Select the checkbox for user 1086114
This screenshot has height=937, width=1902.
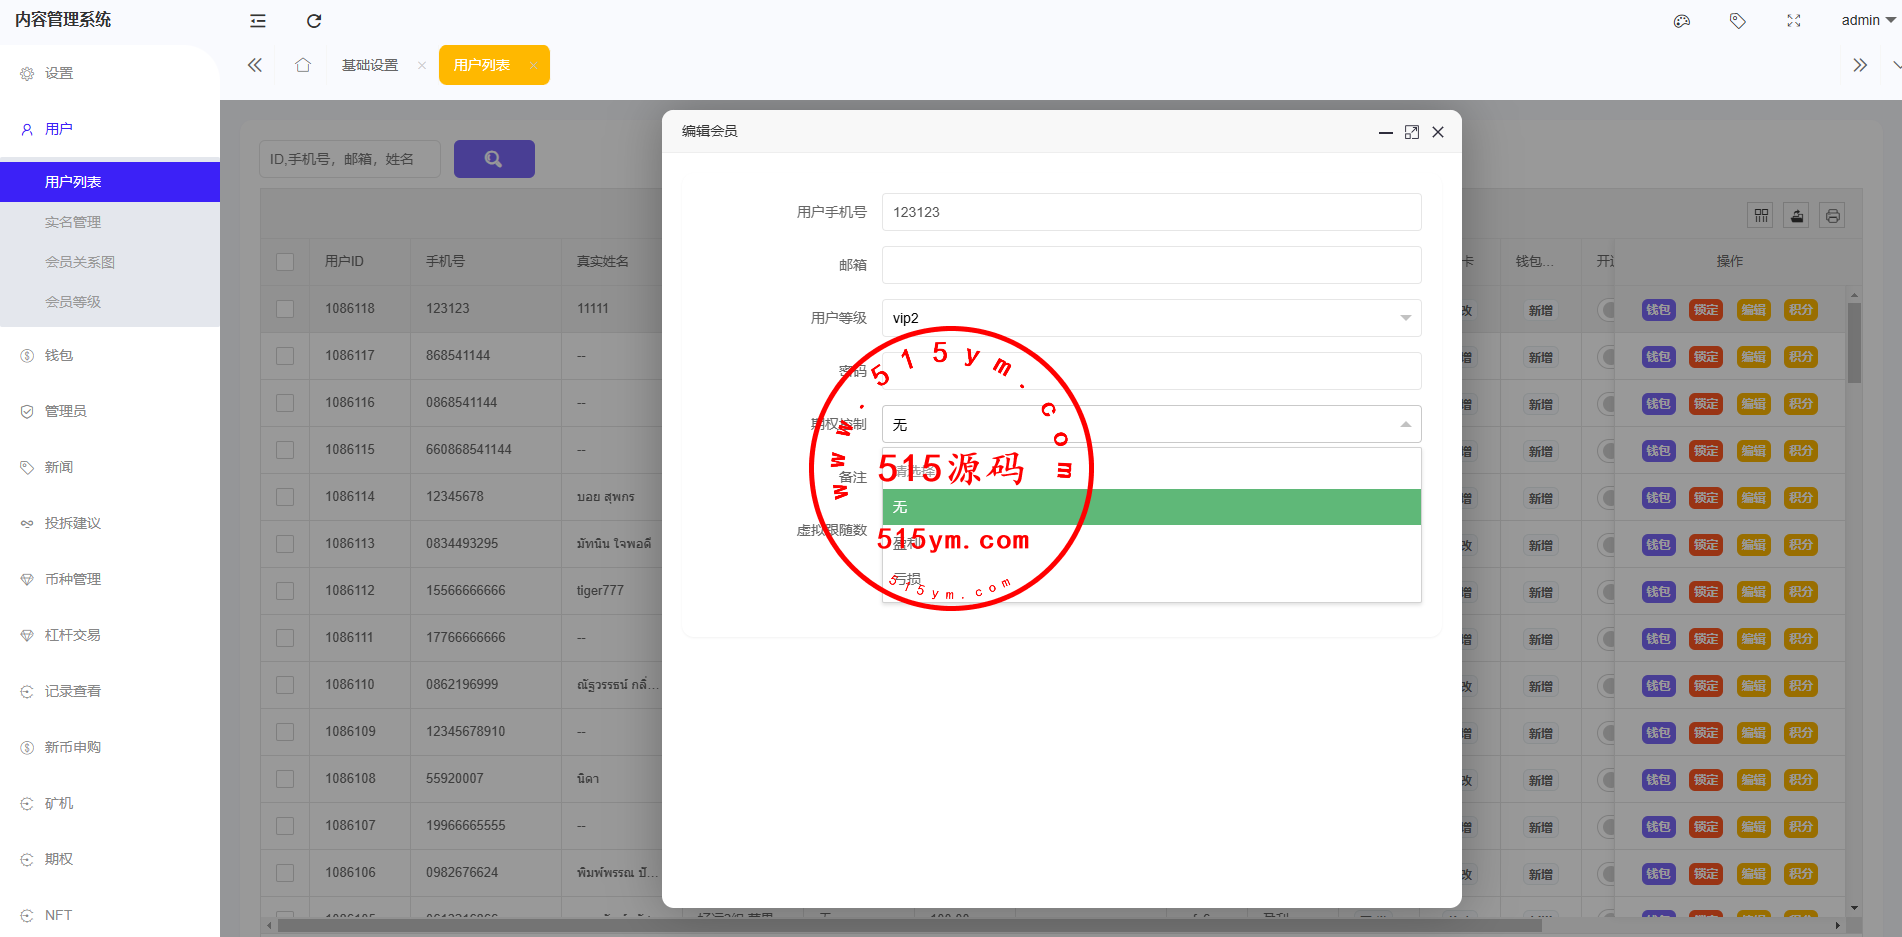285,497
